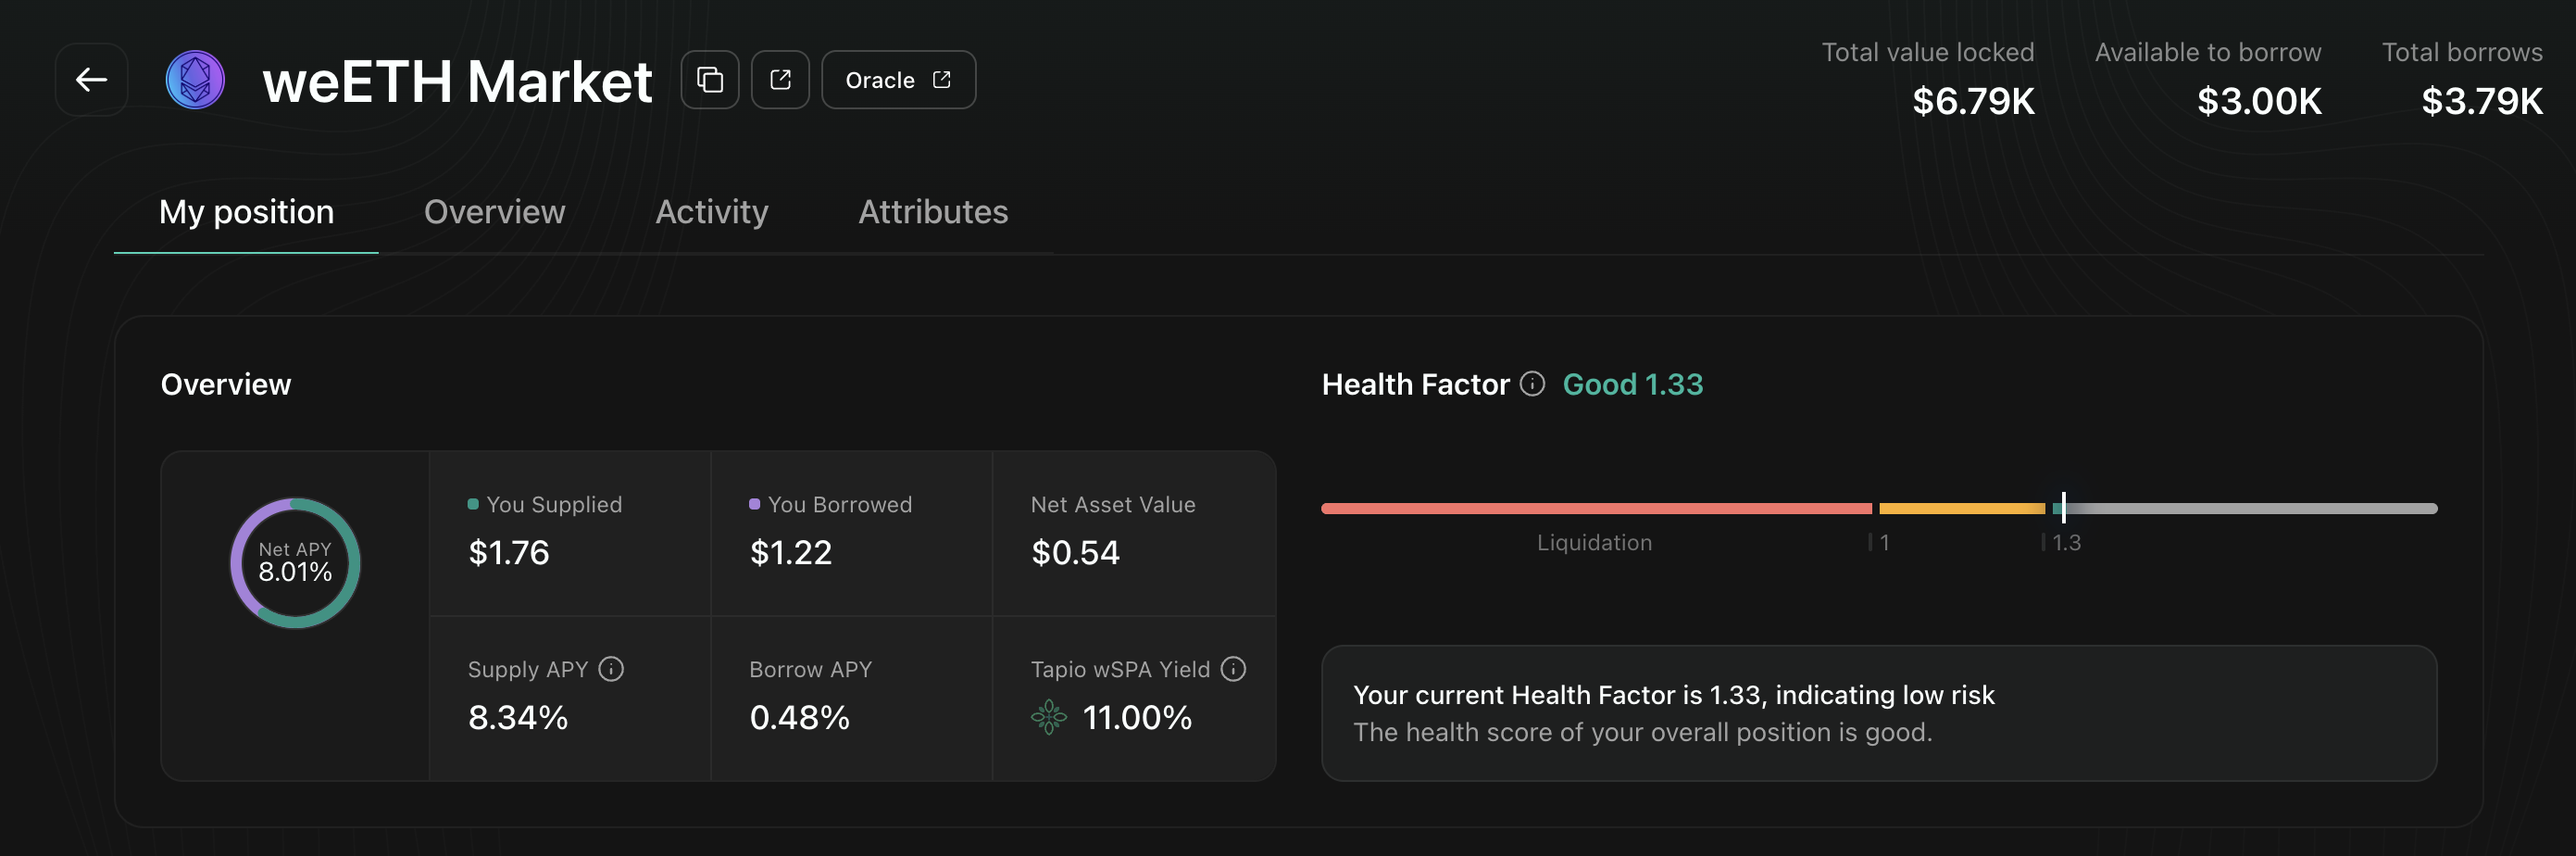Copy the market address icon
Viewport: 2576px width, 856px height.
coord(710,80)
